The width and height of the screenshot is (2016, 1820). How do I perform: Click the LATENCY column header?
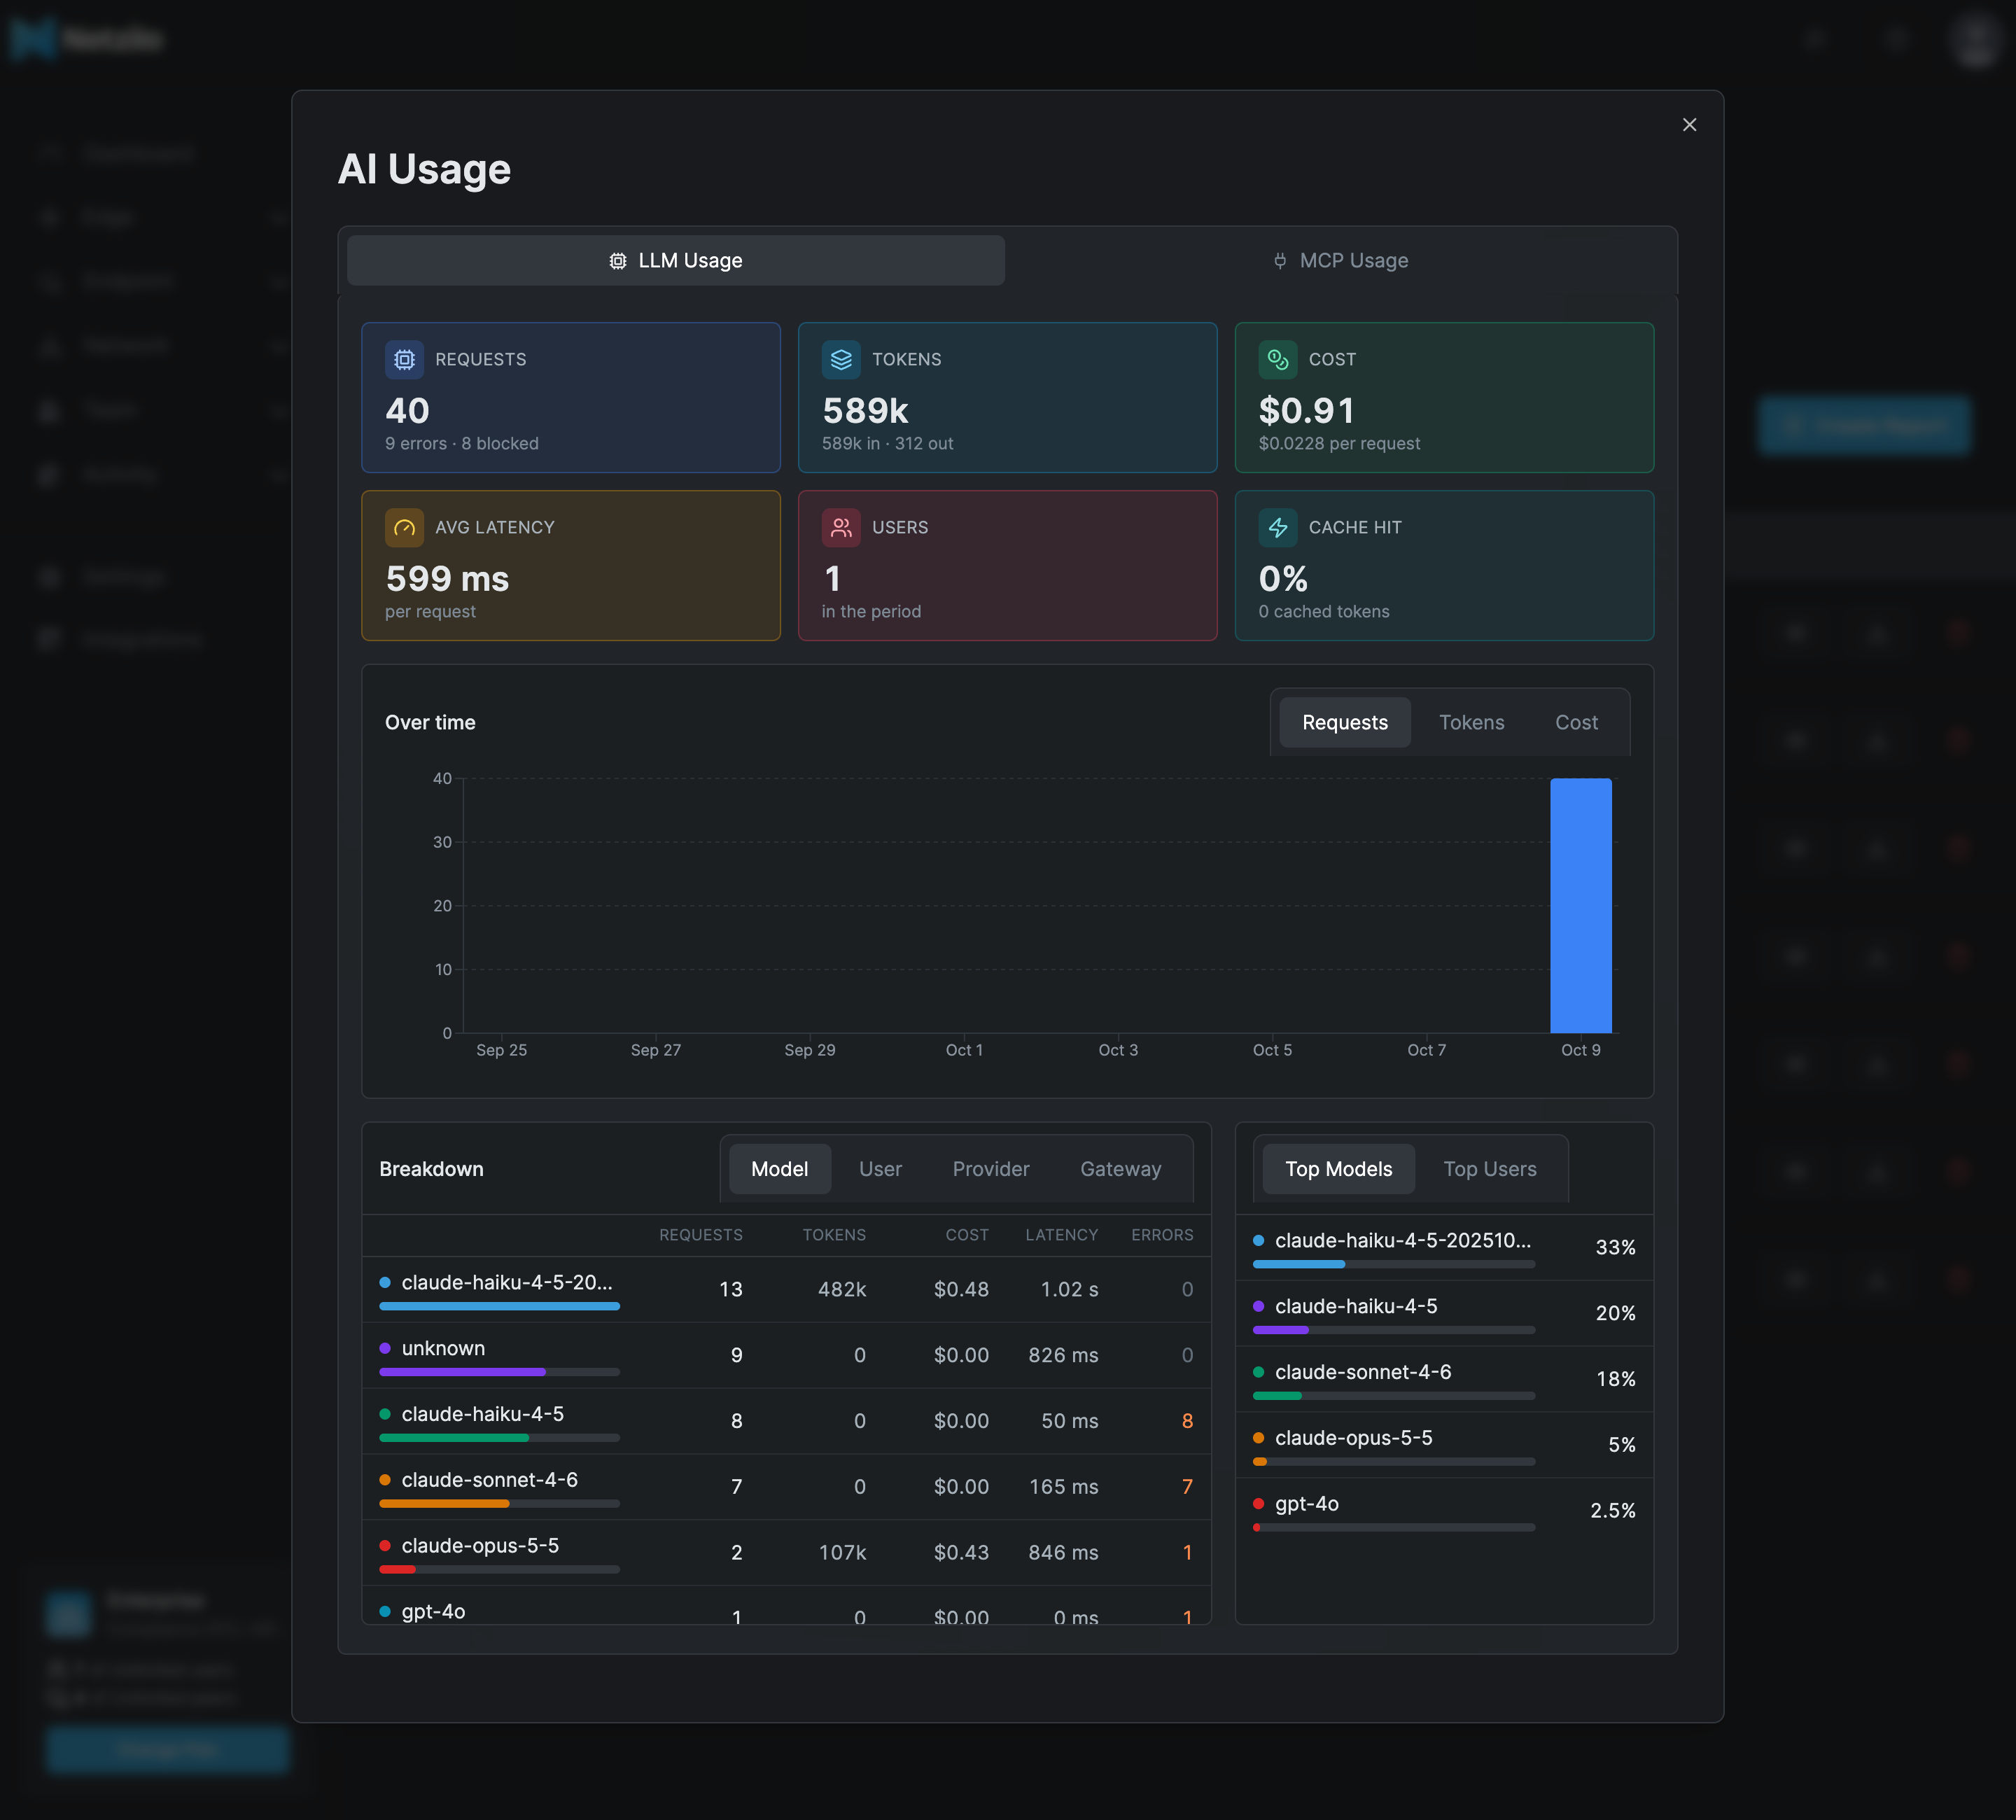tap(1061, 1235)
